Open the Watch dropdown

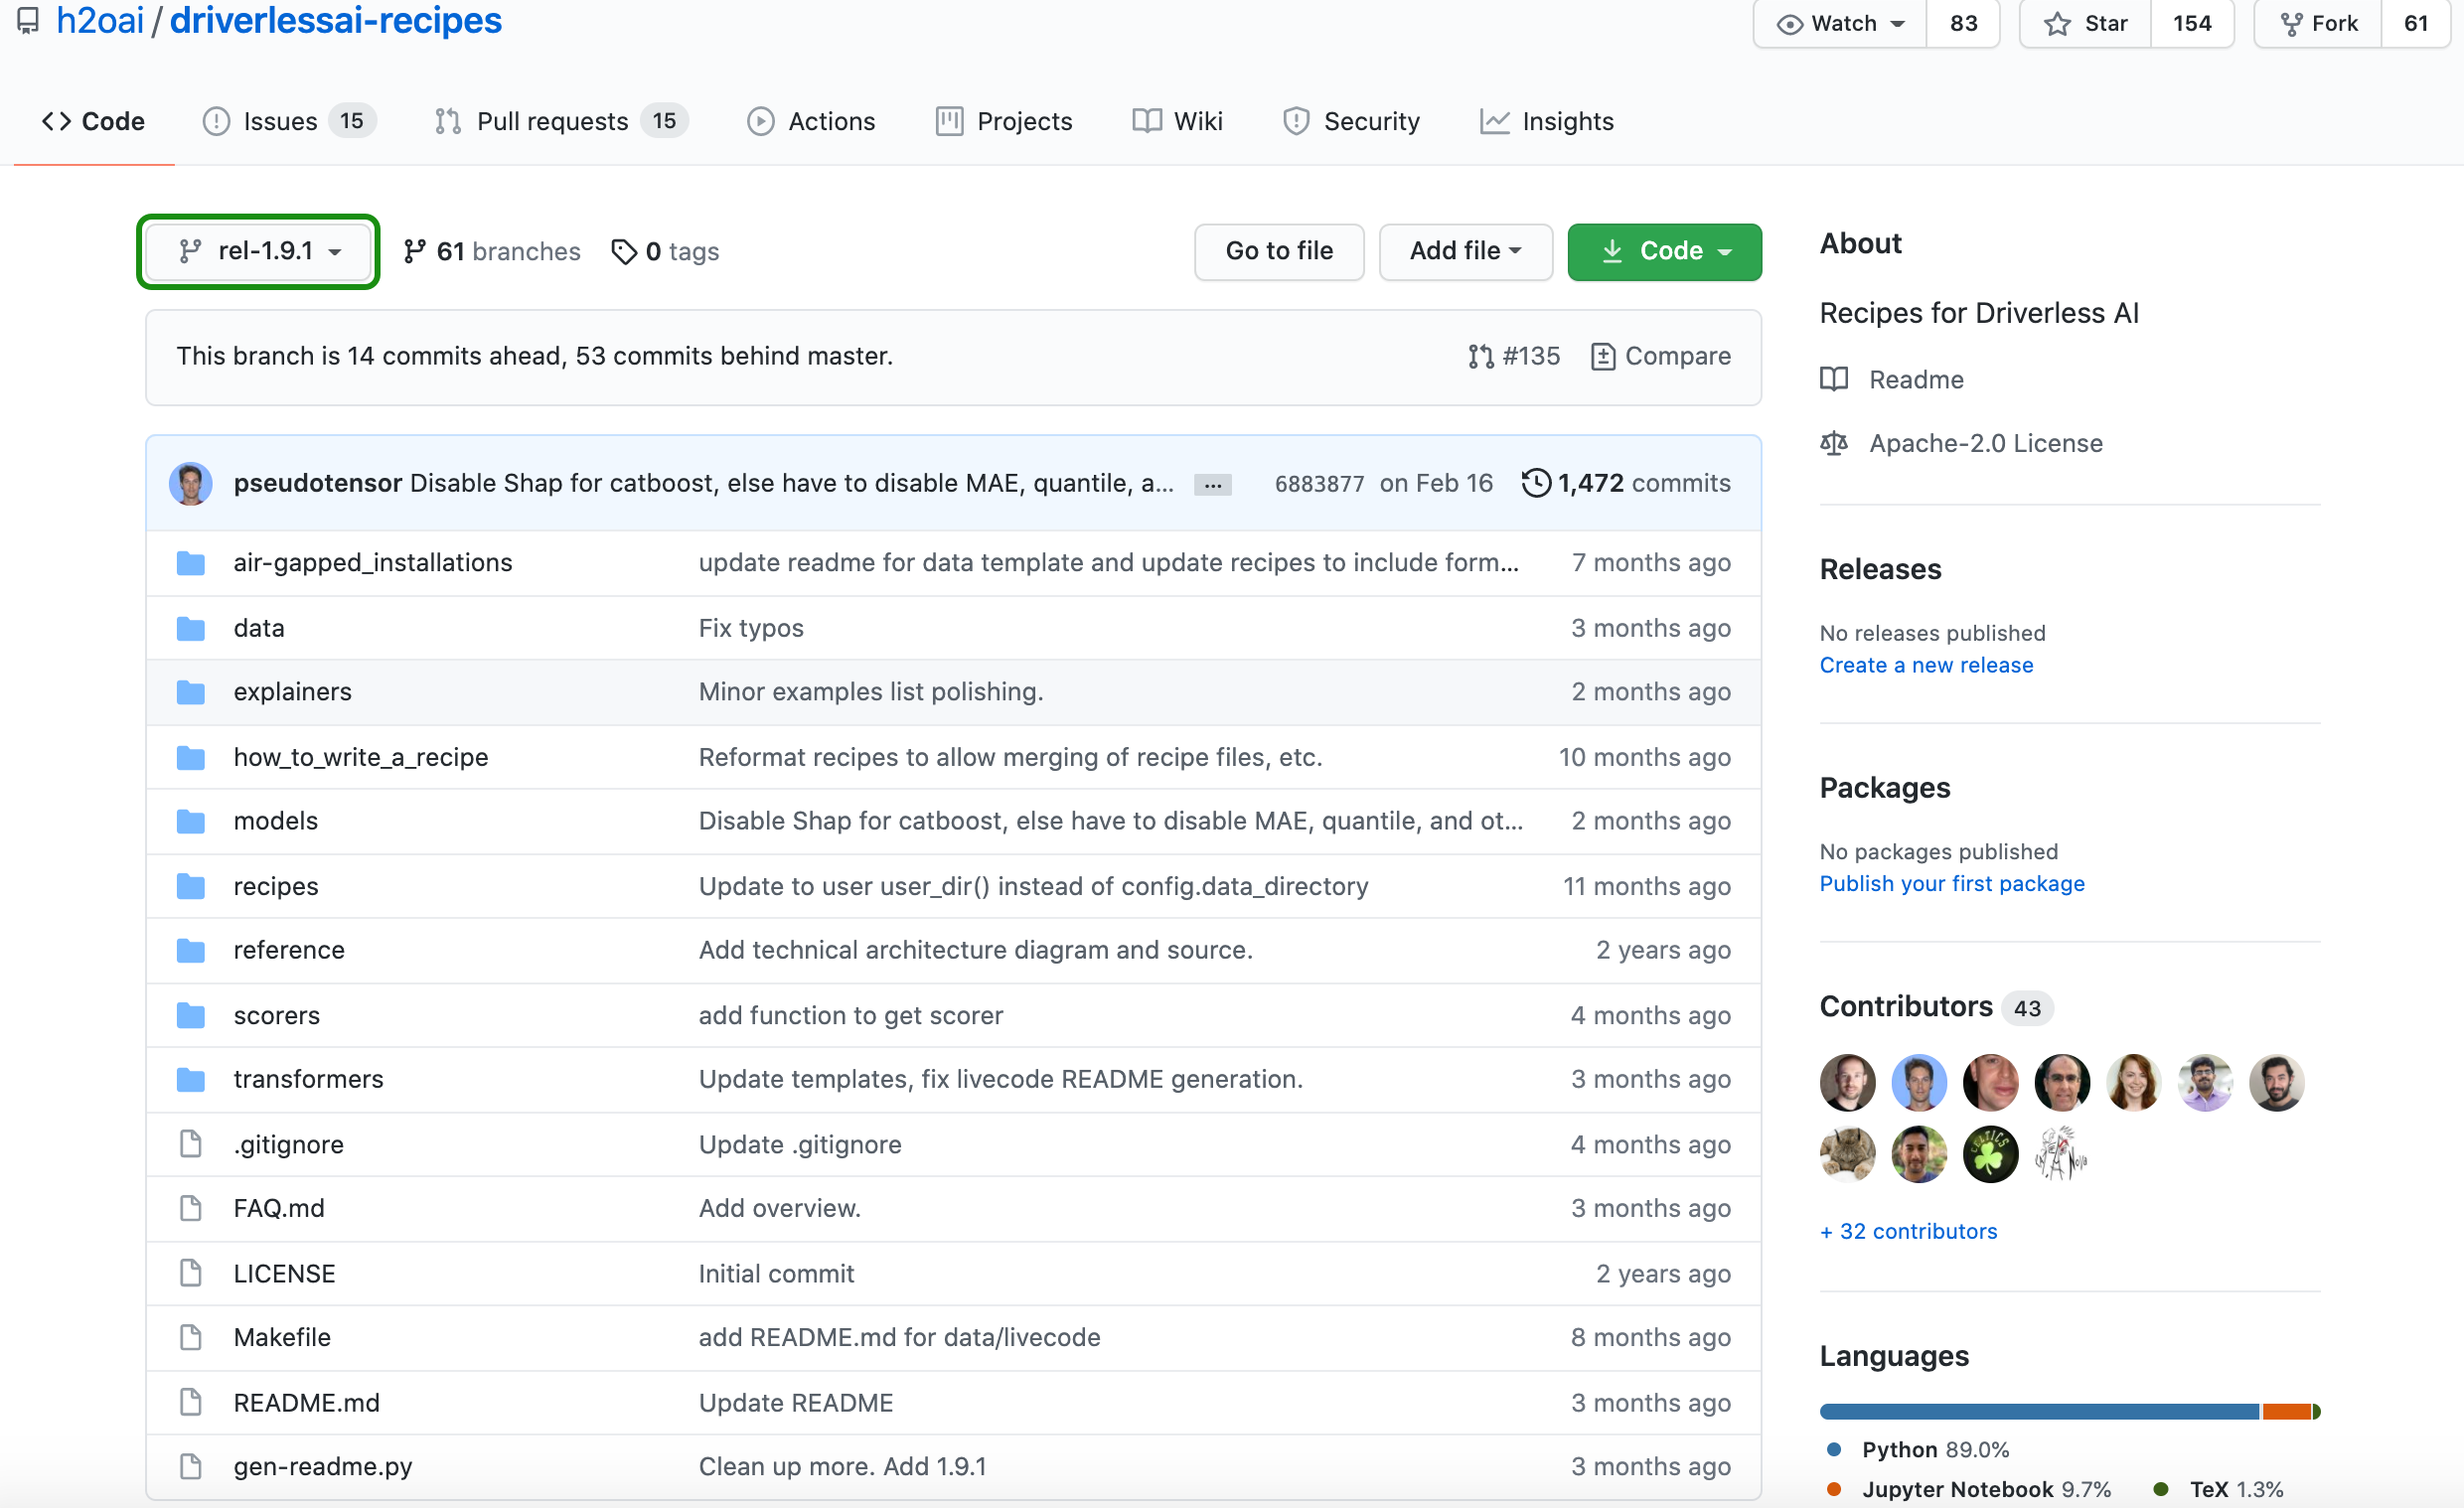click(1839, 23)
